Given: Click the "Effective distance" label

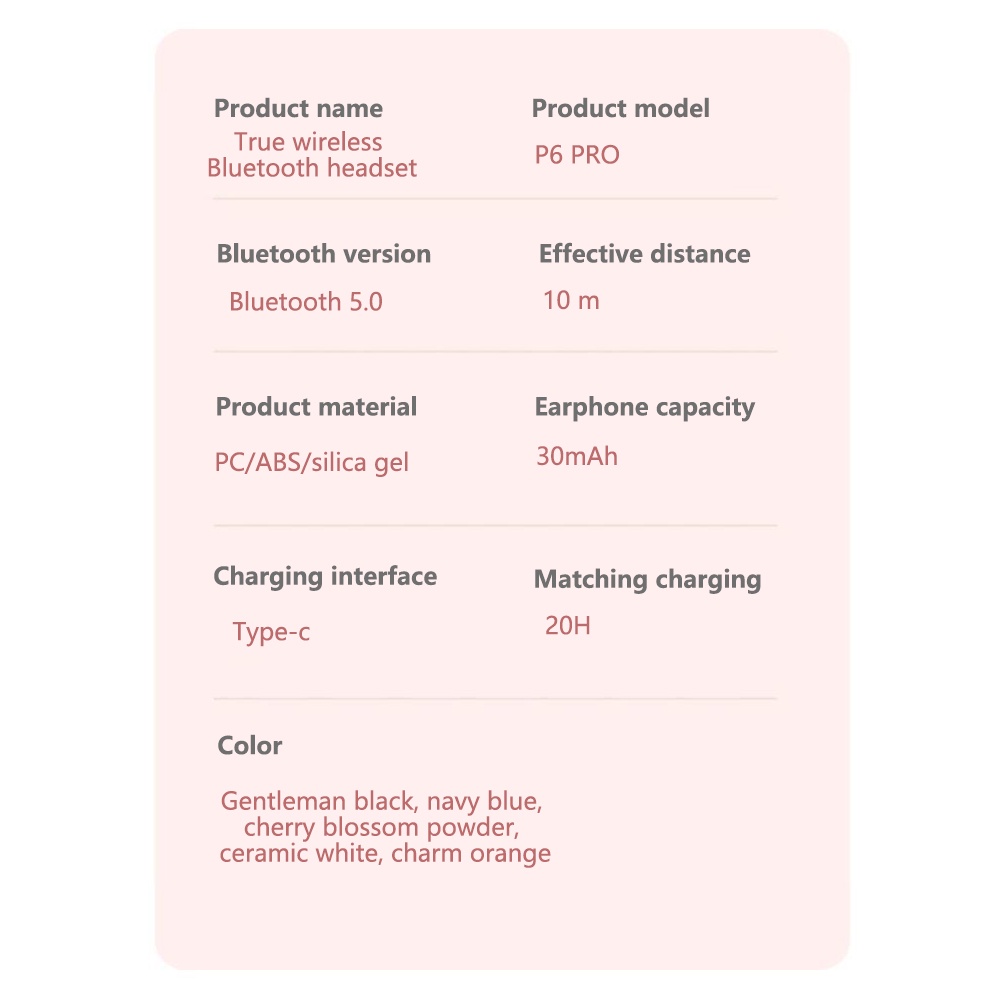Looking at the screenshot, I should (x=644, y=254).
